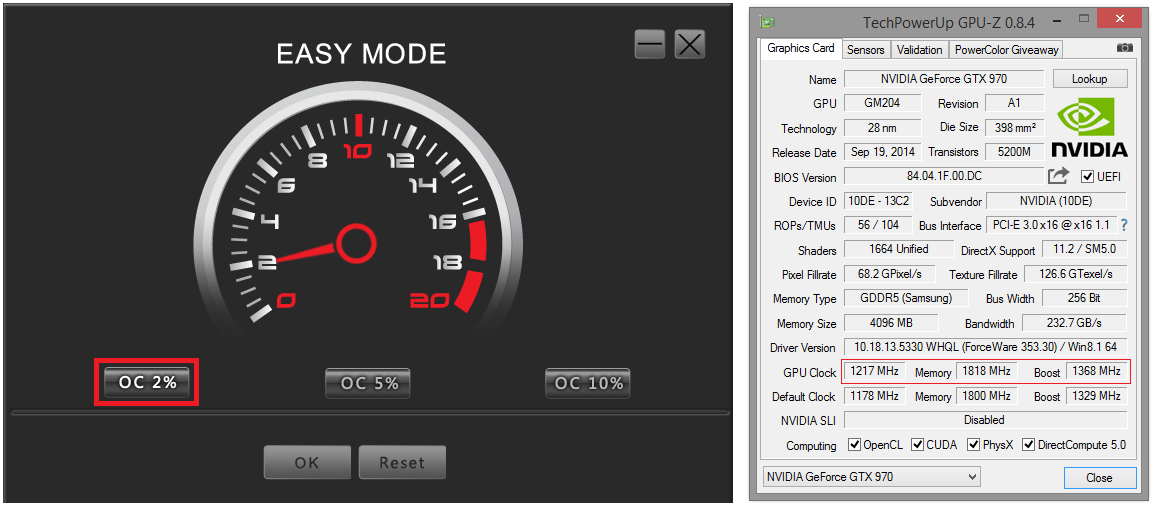Click the Revision value A1

[x=1014, y=103]
